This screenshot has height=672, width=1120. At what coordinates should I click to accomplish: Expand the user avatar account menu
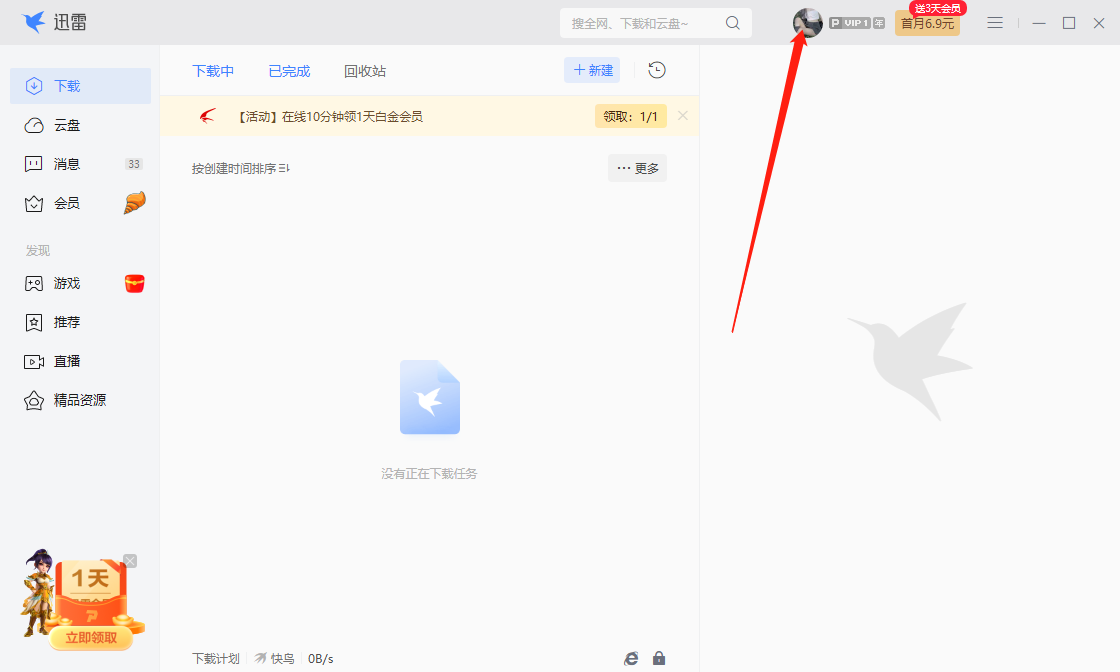tap(807, 22)
